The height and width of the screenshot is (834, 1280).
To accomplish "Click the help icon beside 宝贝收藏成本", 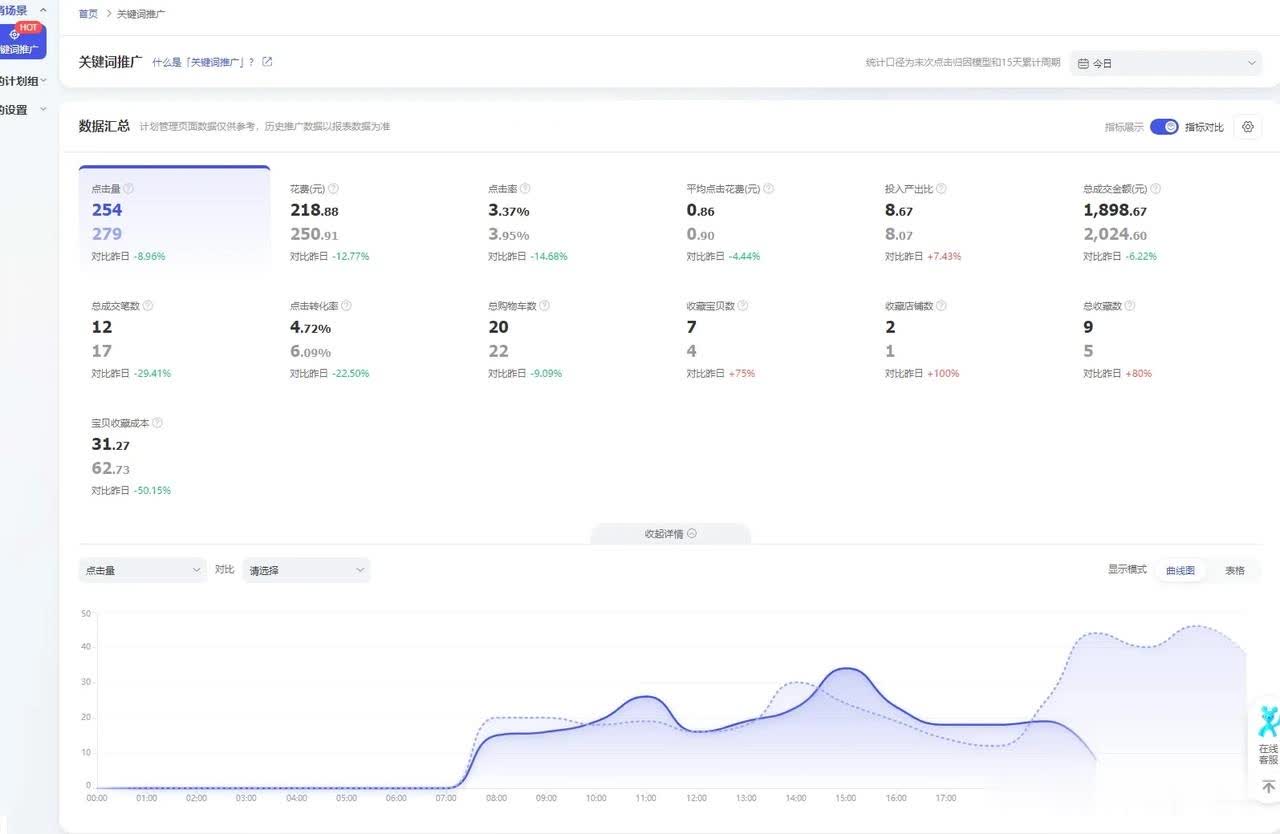I will click(x=157, y=423).
